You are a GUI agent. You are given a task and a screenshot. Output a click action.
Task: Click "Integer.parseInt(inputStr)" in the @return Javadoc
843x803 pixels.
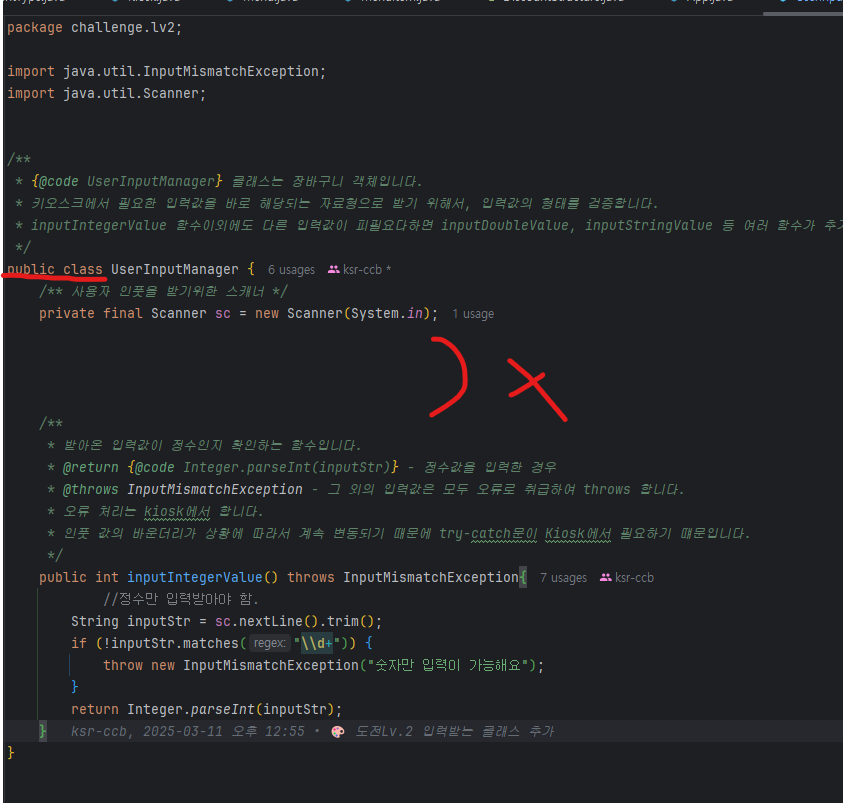[287, 467]
